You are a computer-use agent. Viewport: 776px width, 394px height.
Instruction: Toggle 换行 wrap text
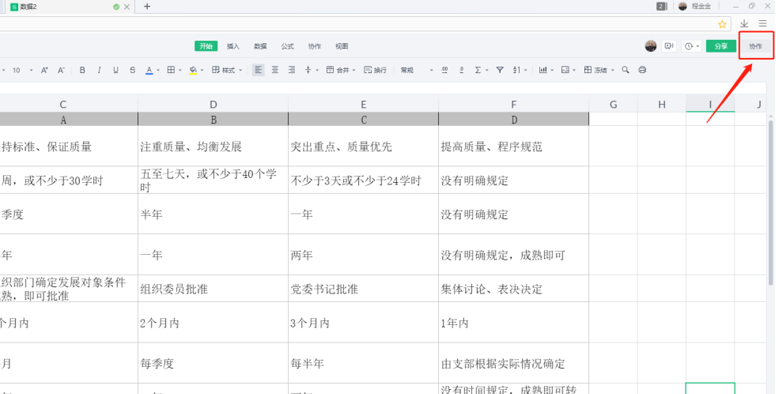coord(375,70)
